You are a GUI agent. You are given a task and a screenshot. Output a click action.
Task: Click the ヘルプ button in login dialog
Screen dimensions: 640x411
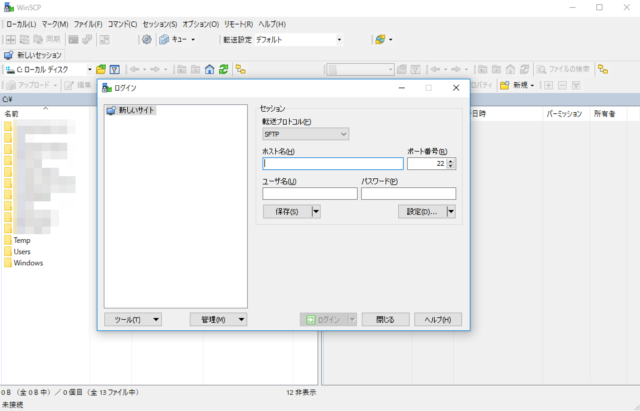tap(437, 319)
